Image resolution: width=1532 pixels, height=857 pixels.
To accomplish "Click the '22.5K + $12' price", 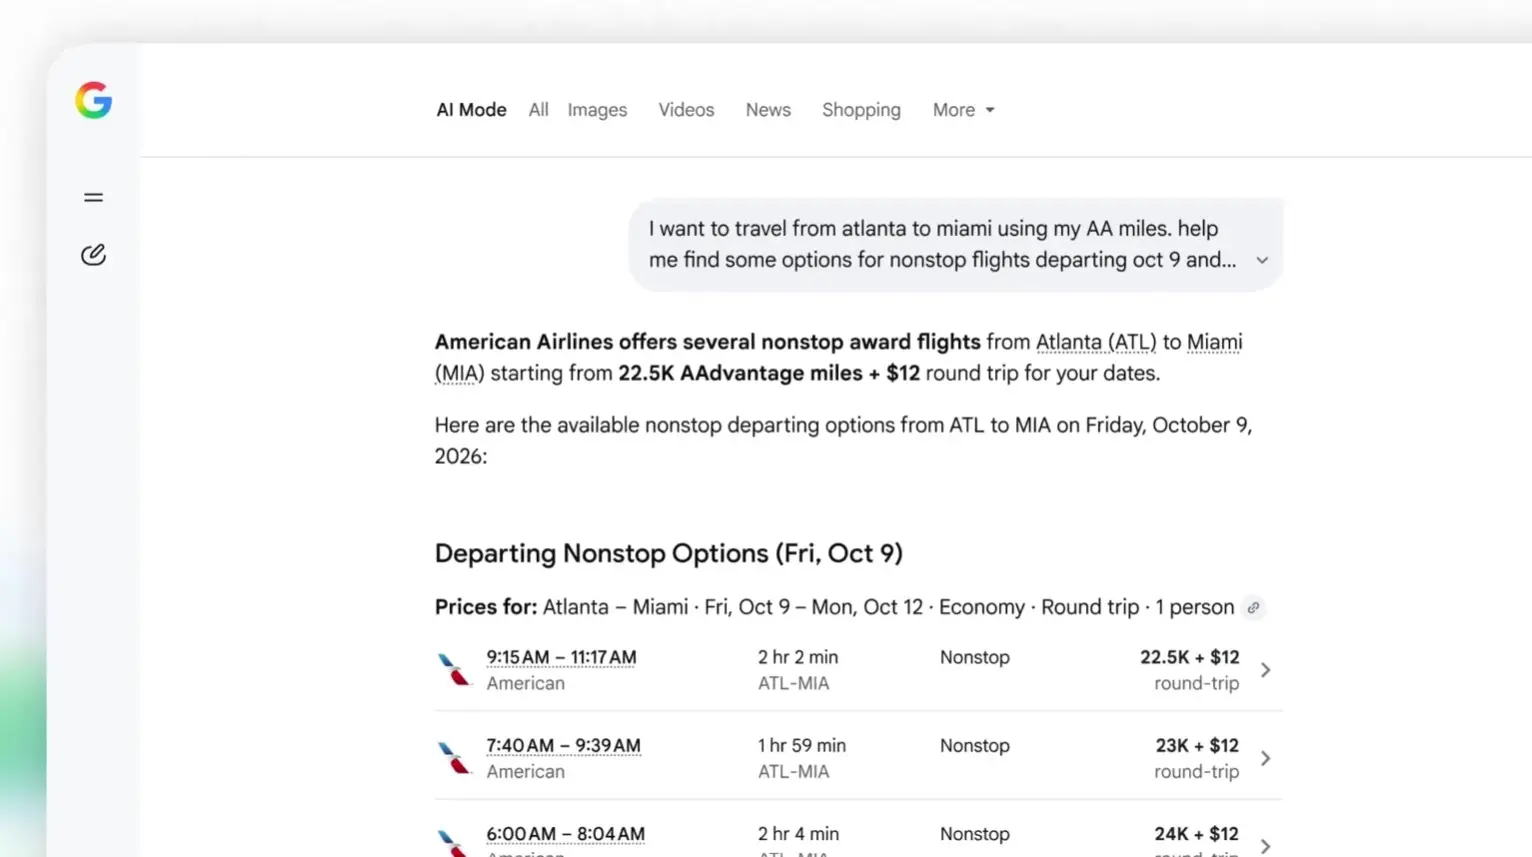I will click(1189, 657).
